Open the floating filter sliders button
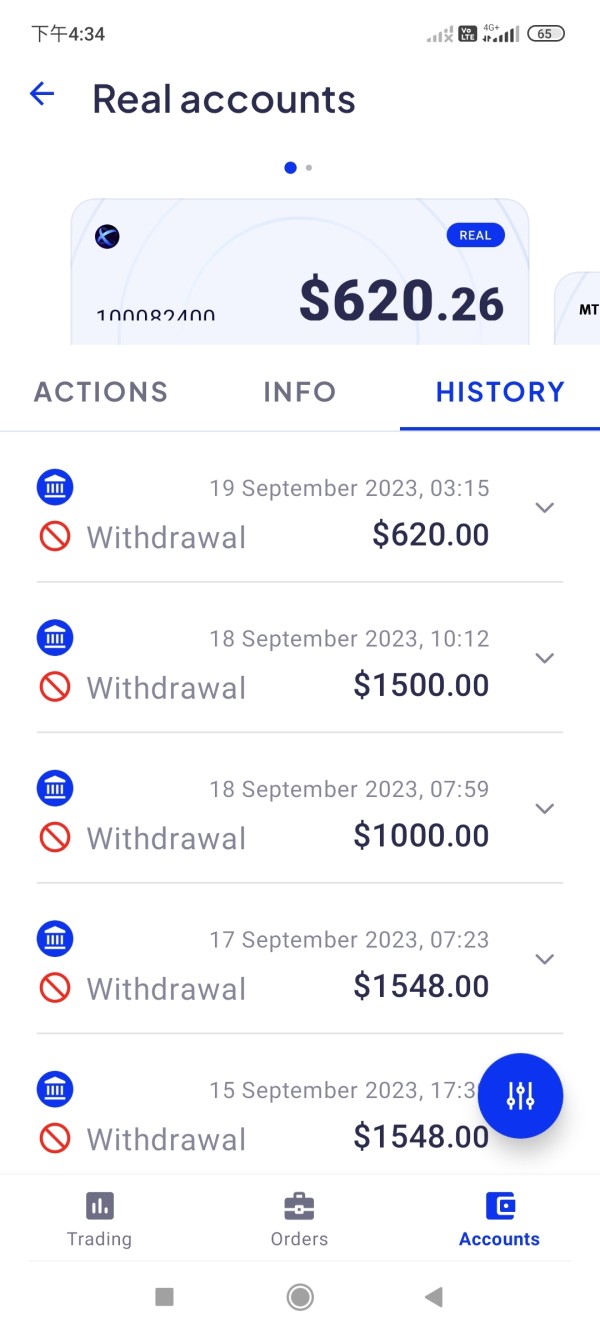Image resolution: width=600 pixels, height=1333 pixels. (520, 1096)
